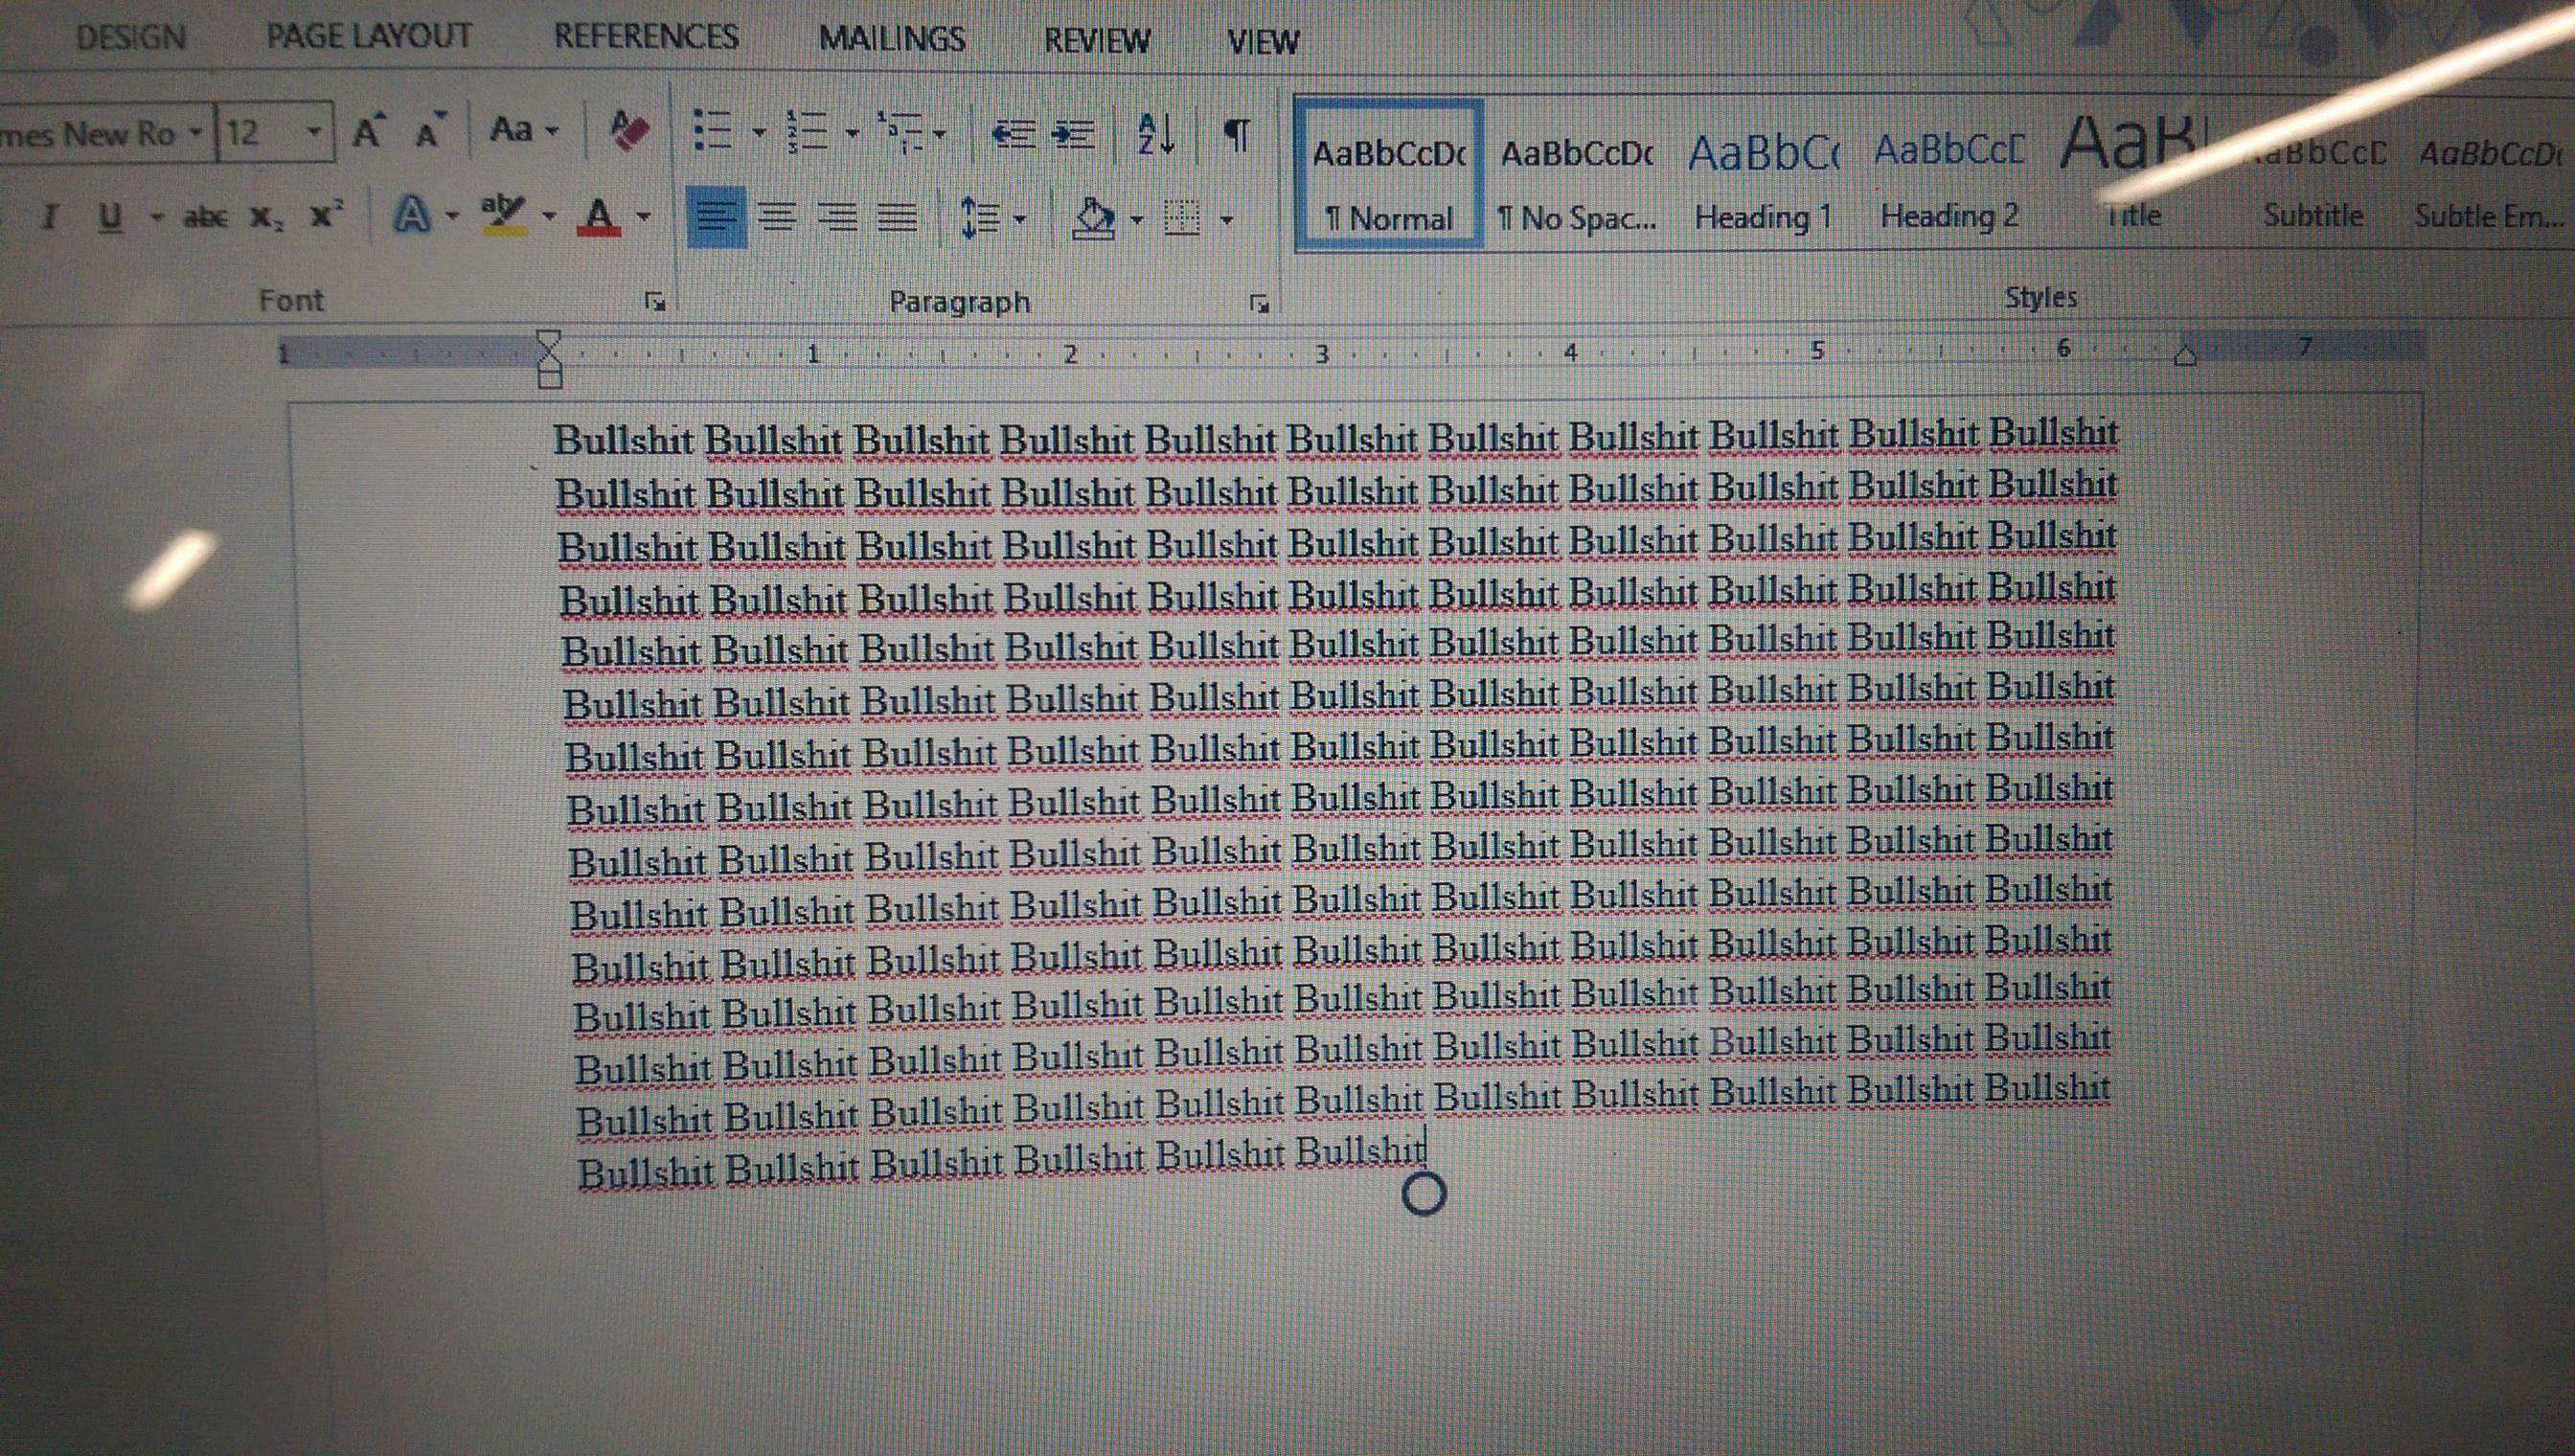This screenshot has height=1456, width=2575.
Task: Sort text with the A-Z icon
Action: click(1156, 133)
